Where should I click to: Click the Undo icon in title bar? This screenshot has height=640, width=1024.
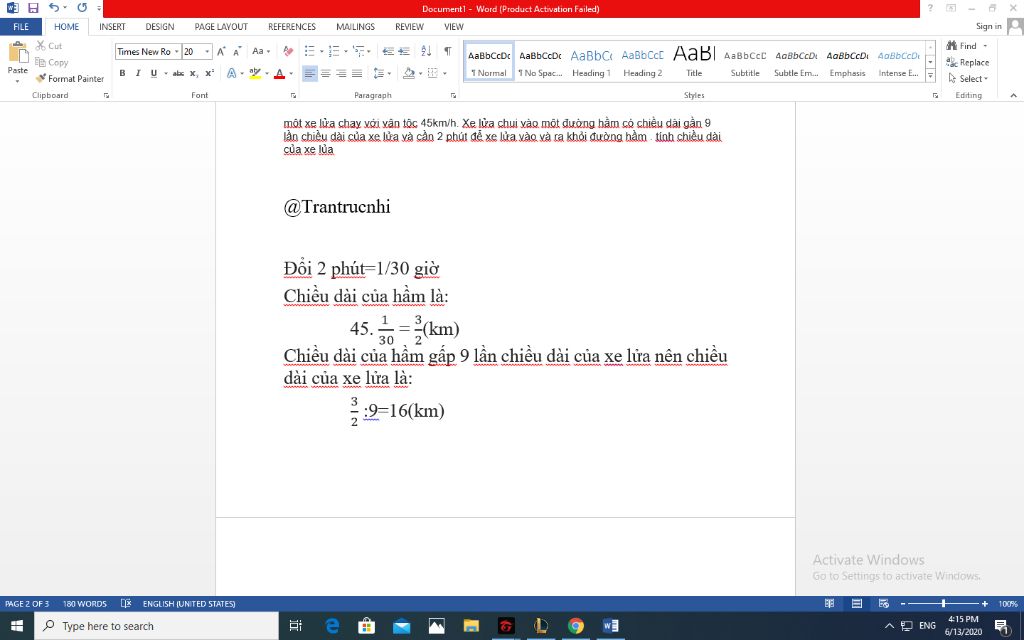click(54, 8)
